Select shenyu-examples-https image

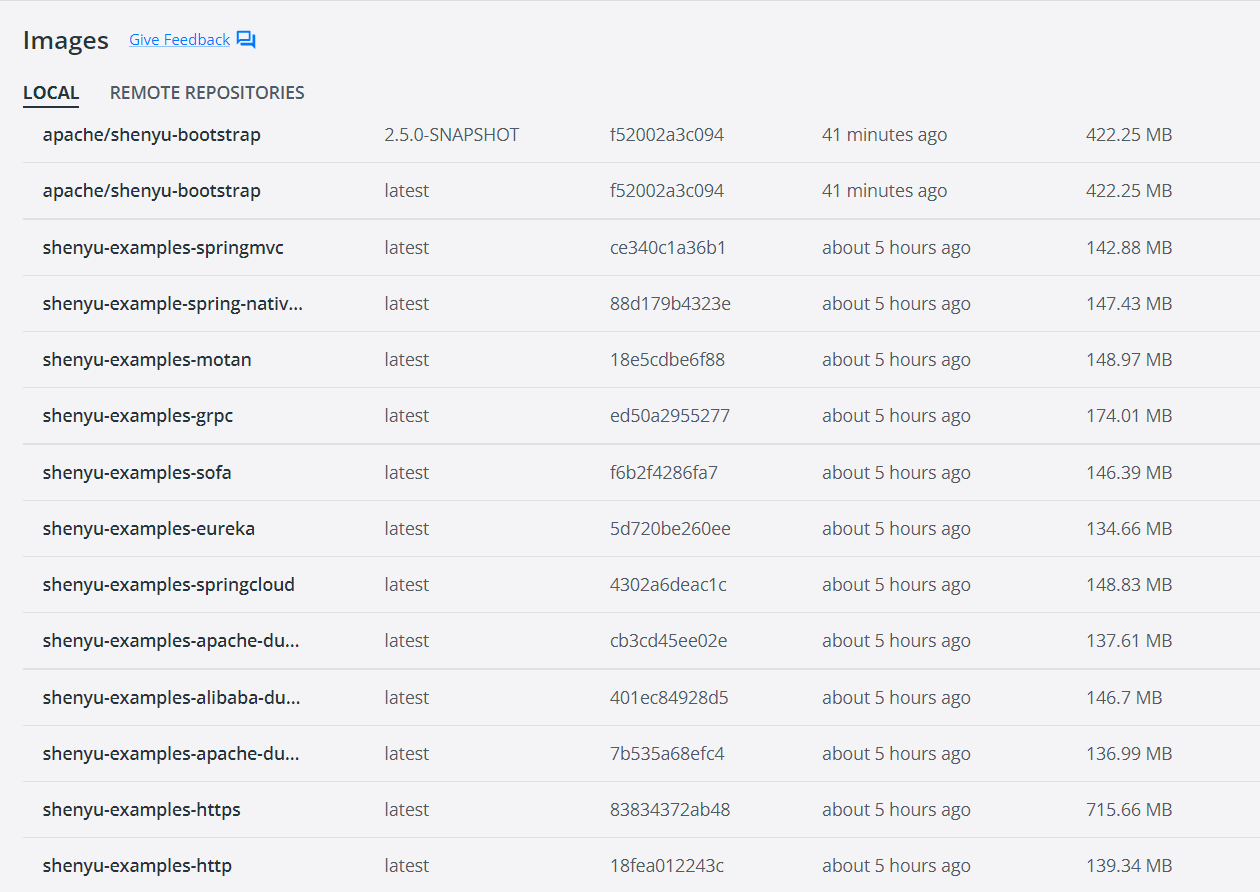click(x=142, y=810)
